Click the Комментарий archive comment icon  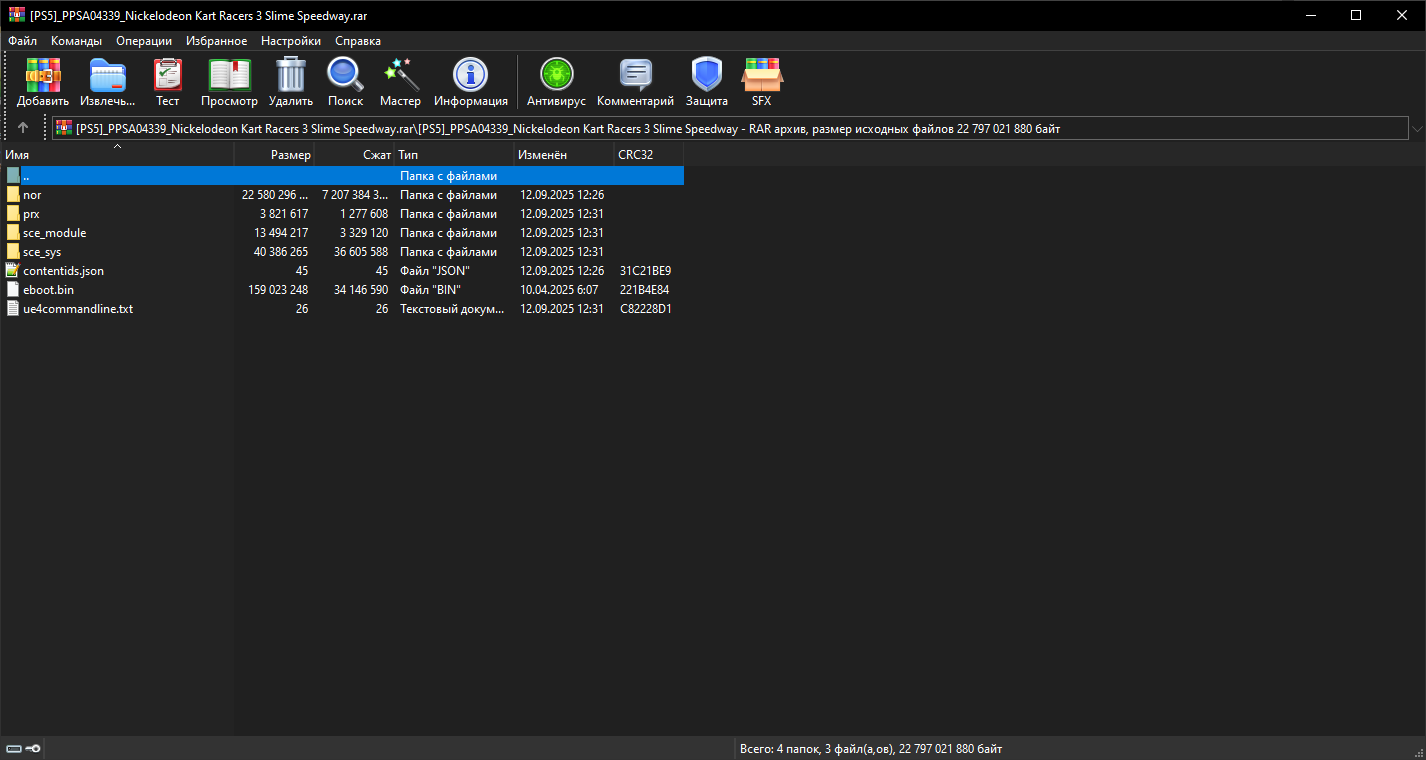[x=635, y=76]
